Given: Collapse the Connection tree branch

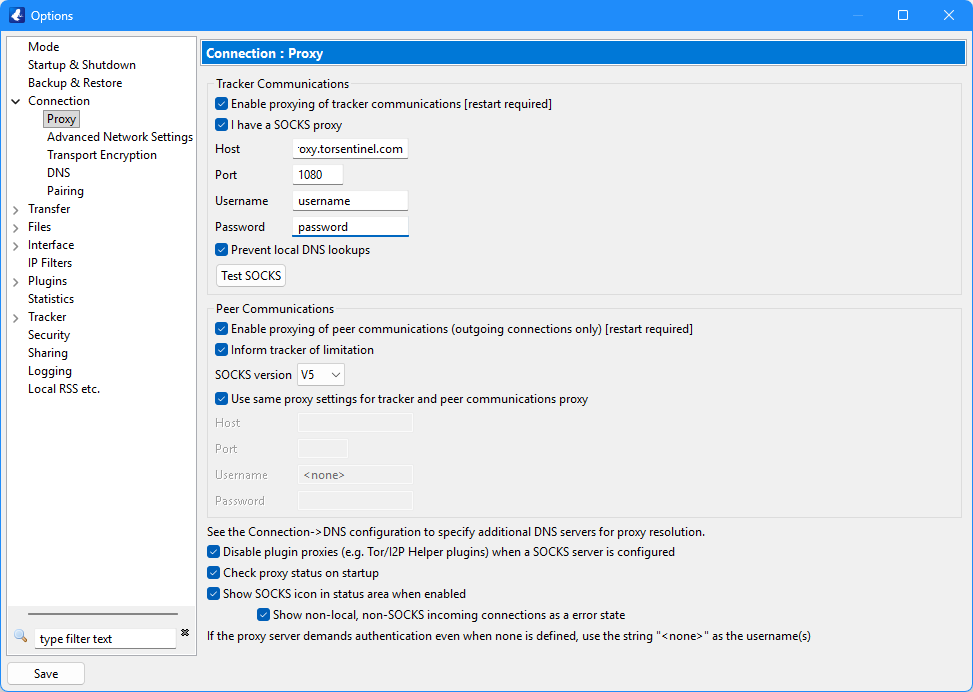Looking at the screenshot, I should click(14, 100).
